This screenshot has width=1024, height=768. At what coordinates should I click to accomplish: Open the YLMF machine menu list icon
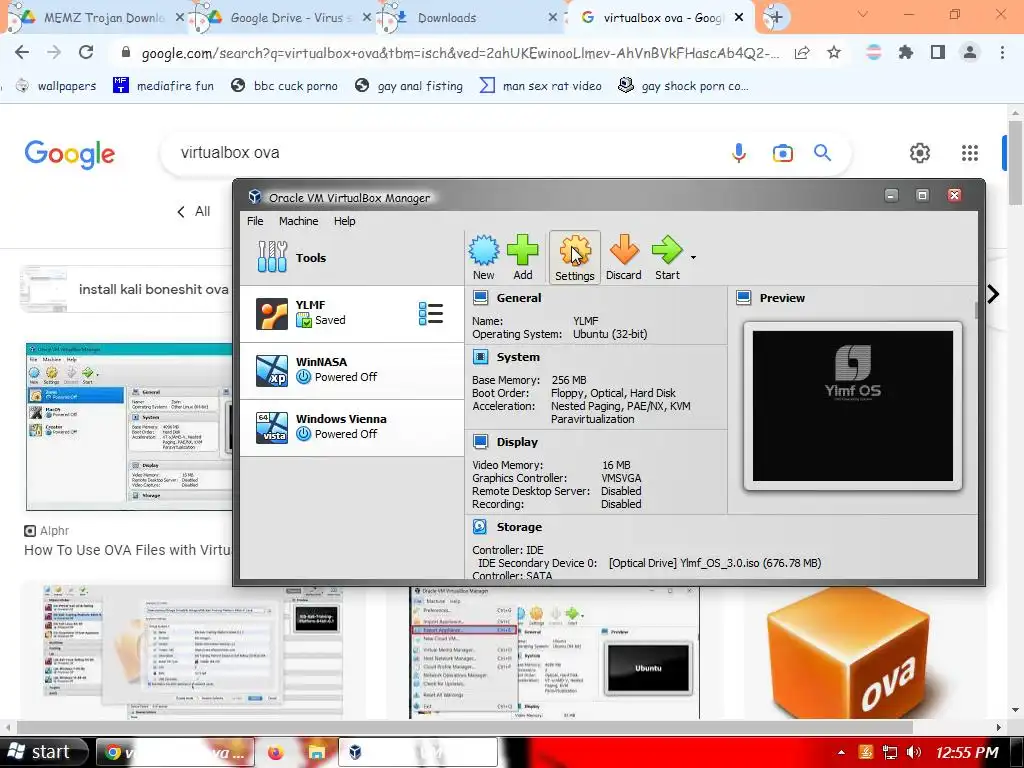pos(431,313)
